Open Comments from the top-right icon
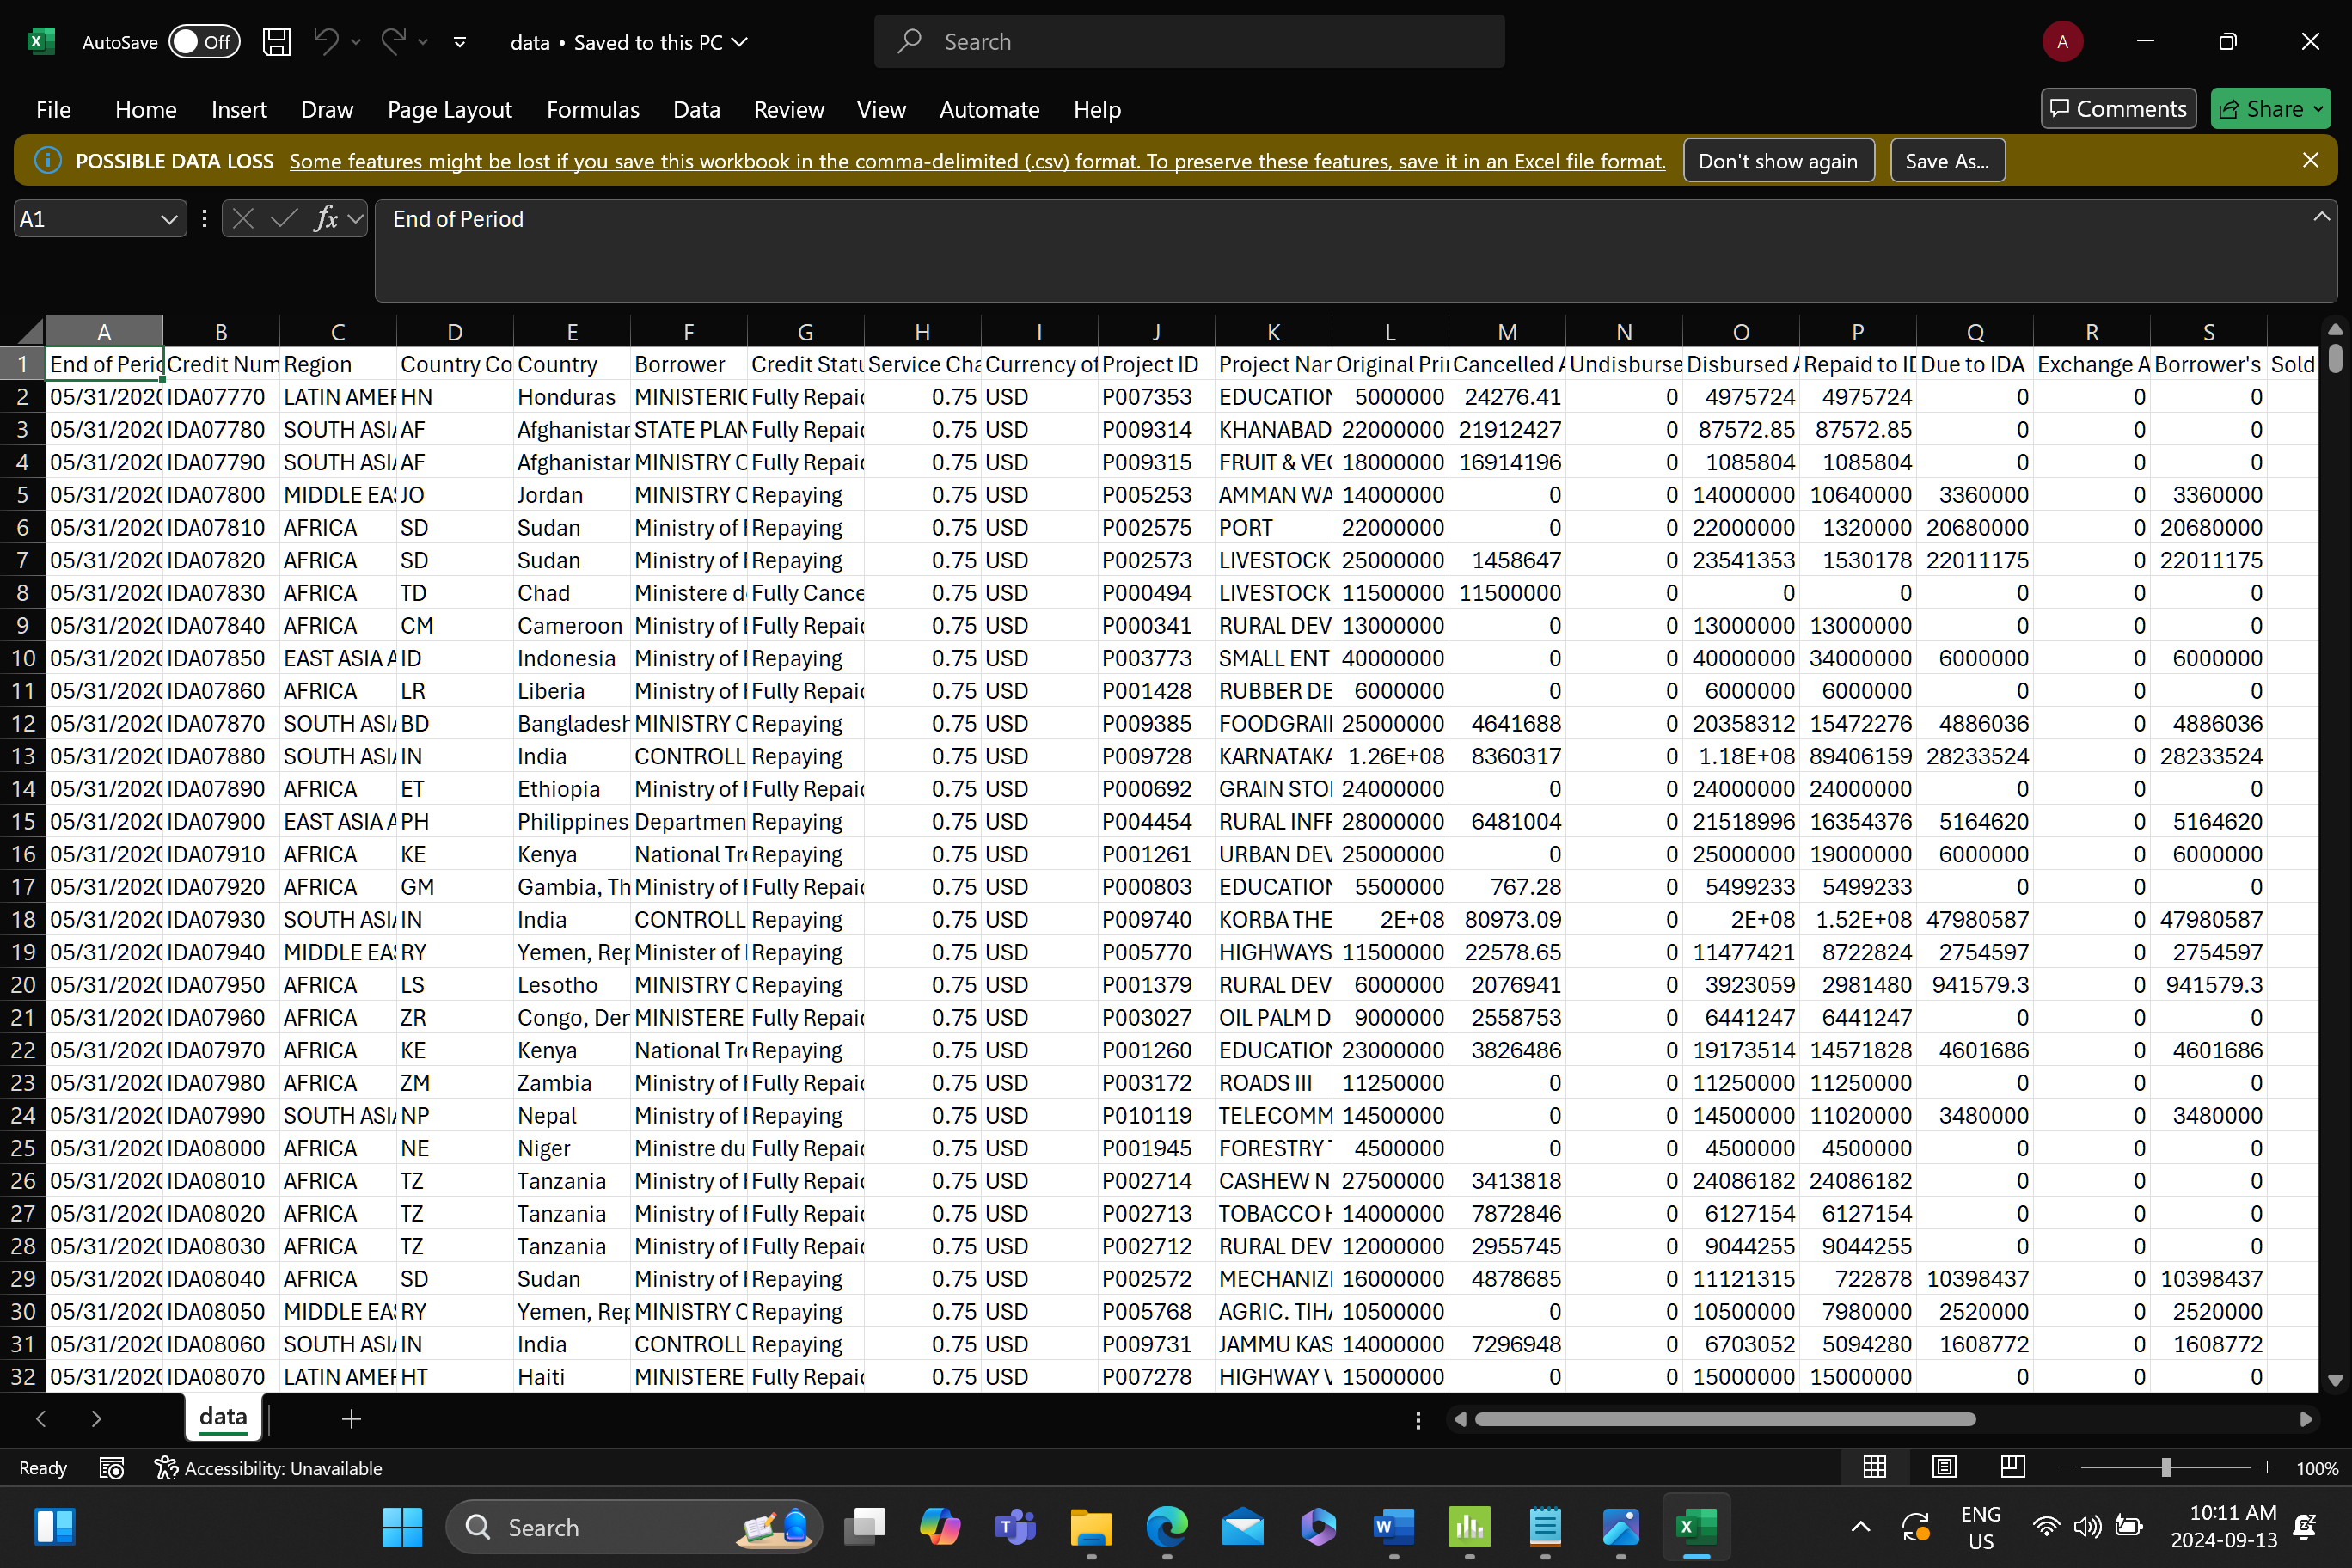 pos(2117,109)
